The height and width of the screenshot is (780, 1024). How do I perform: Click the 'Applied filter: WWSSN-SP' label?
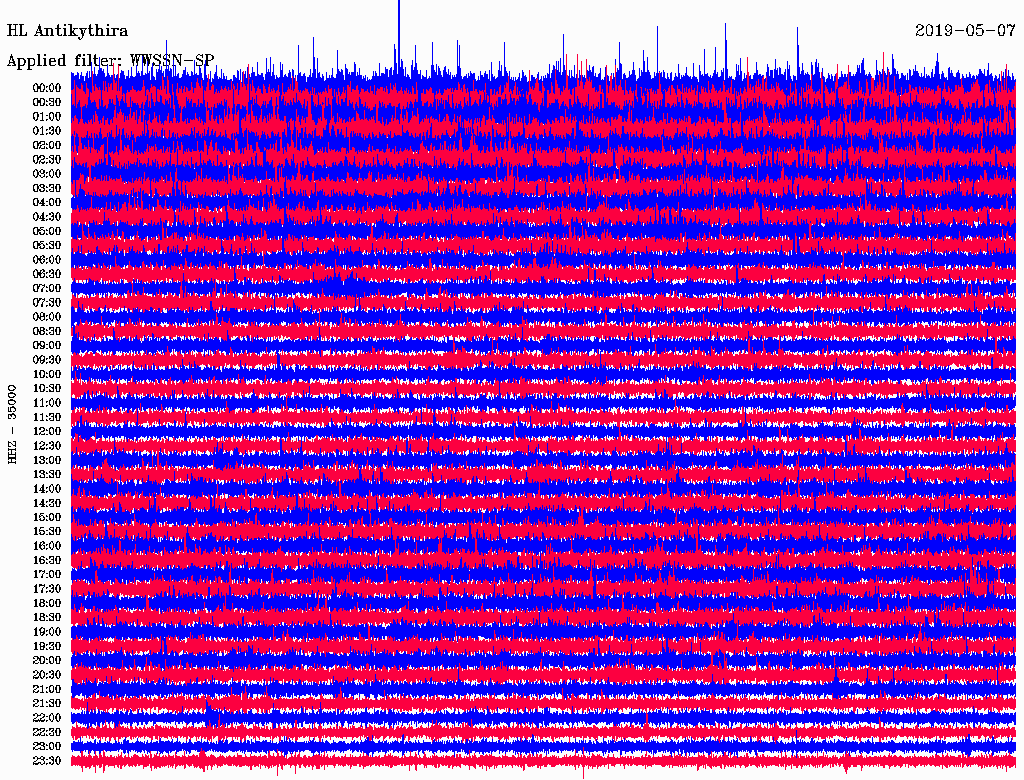(x=110, y=61)
